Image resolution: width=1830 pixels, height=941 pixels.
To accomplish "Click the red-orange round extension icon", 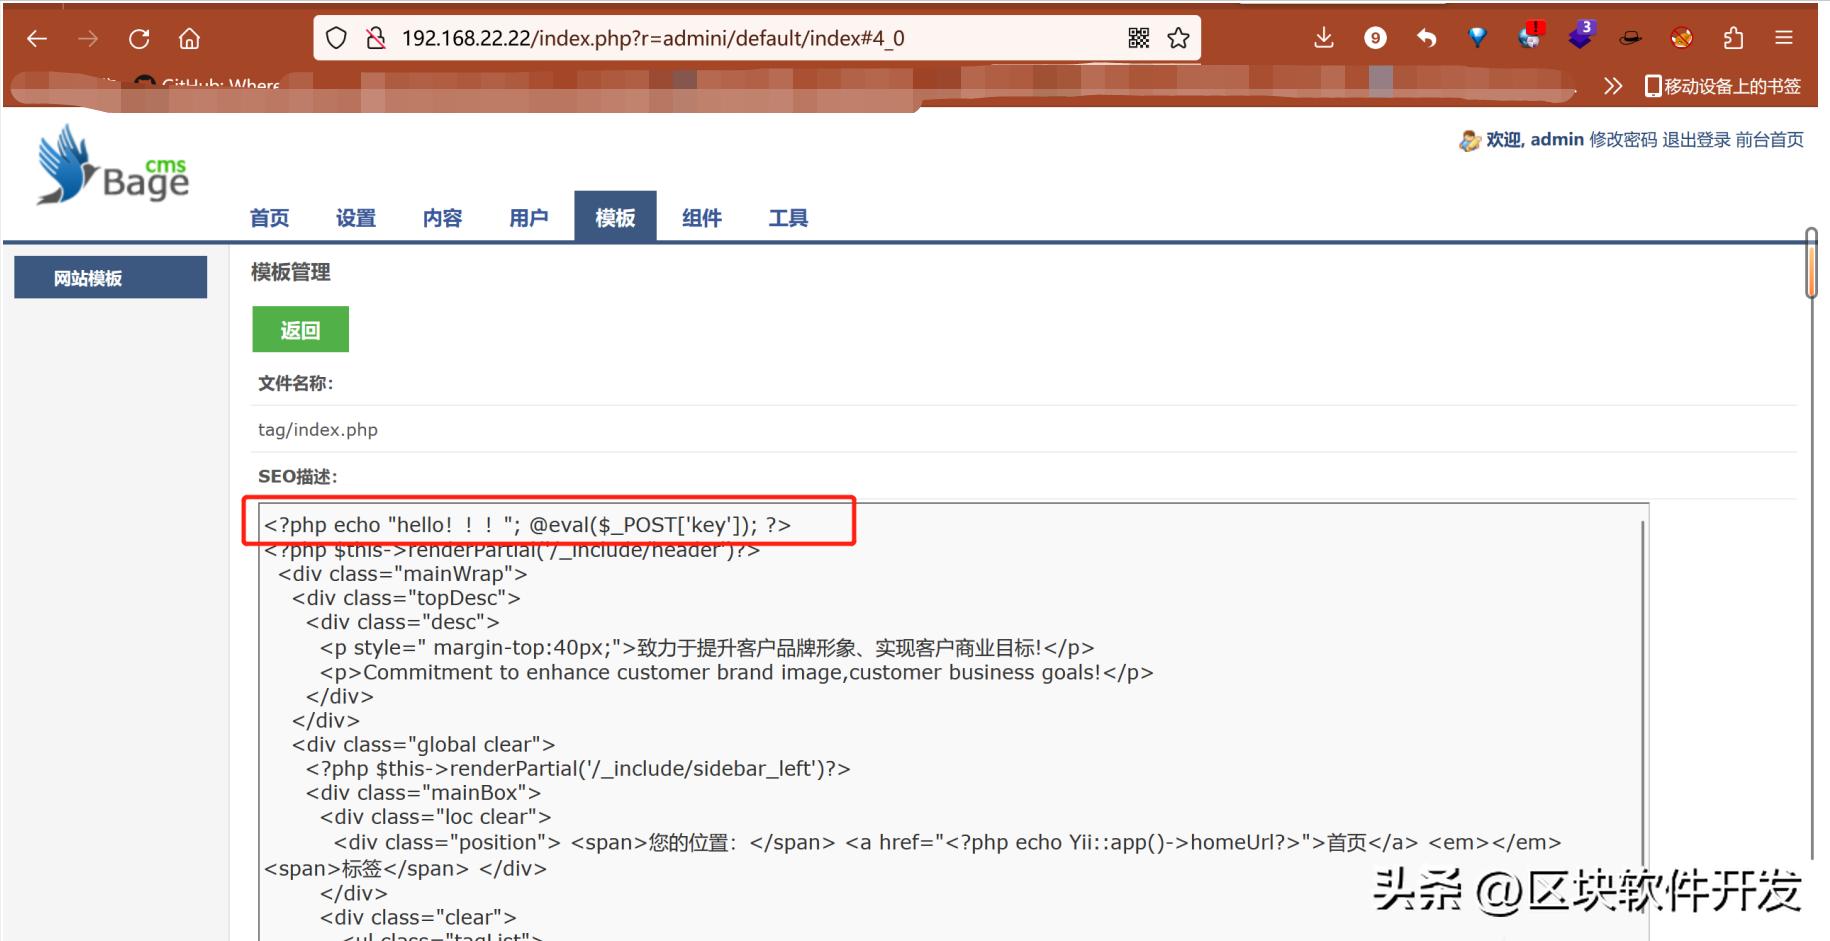I will (x=1682, y=38).
